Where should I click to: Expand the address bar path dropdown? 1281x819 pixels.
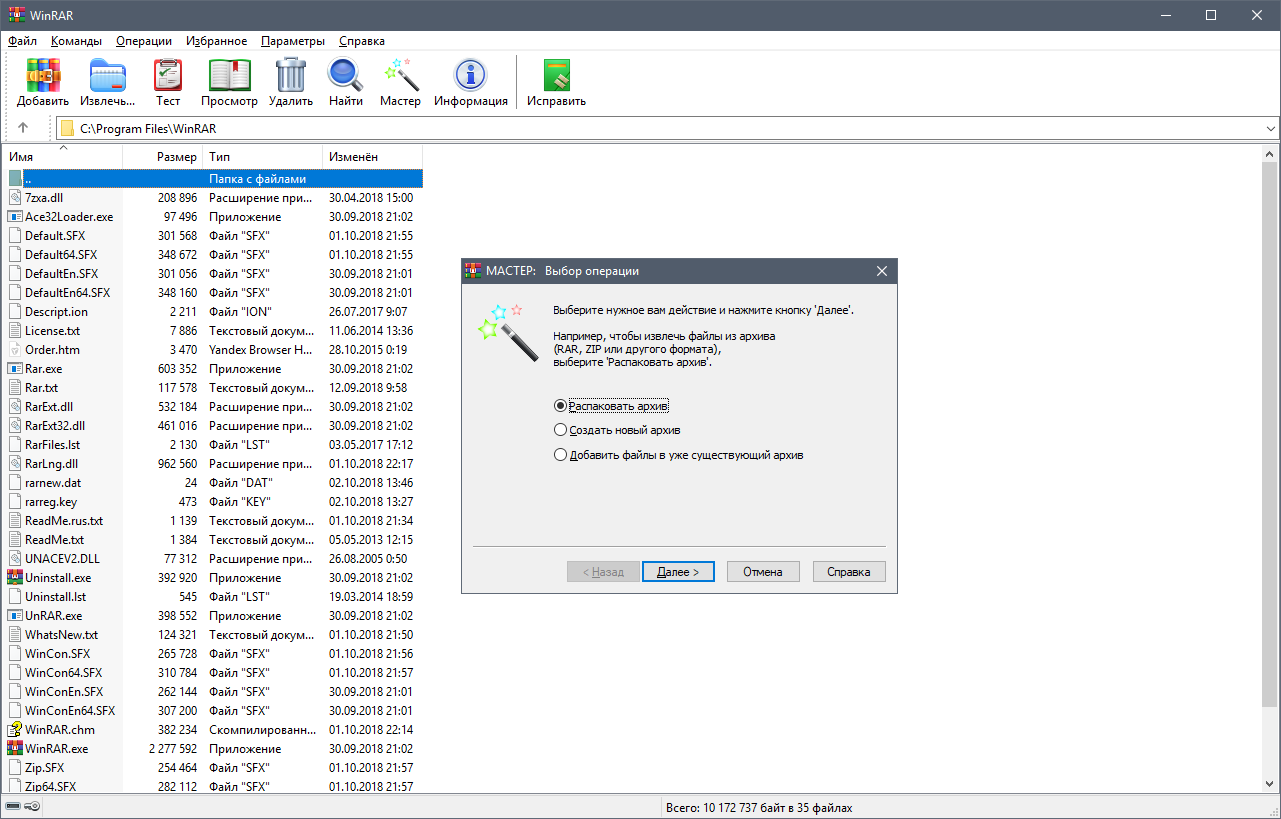(1270, 128)
